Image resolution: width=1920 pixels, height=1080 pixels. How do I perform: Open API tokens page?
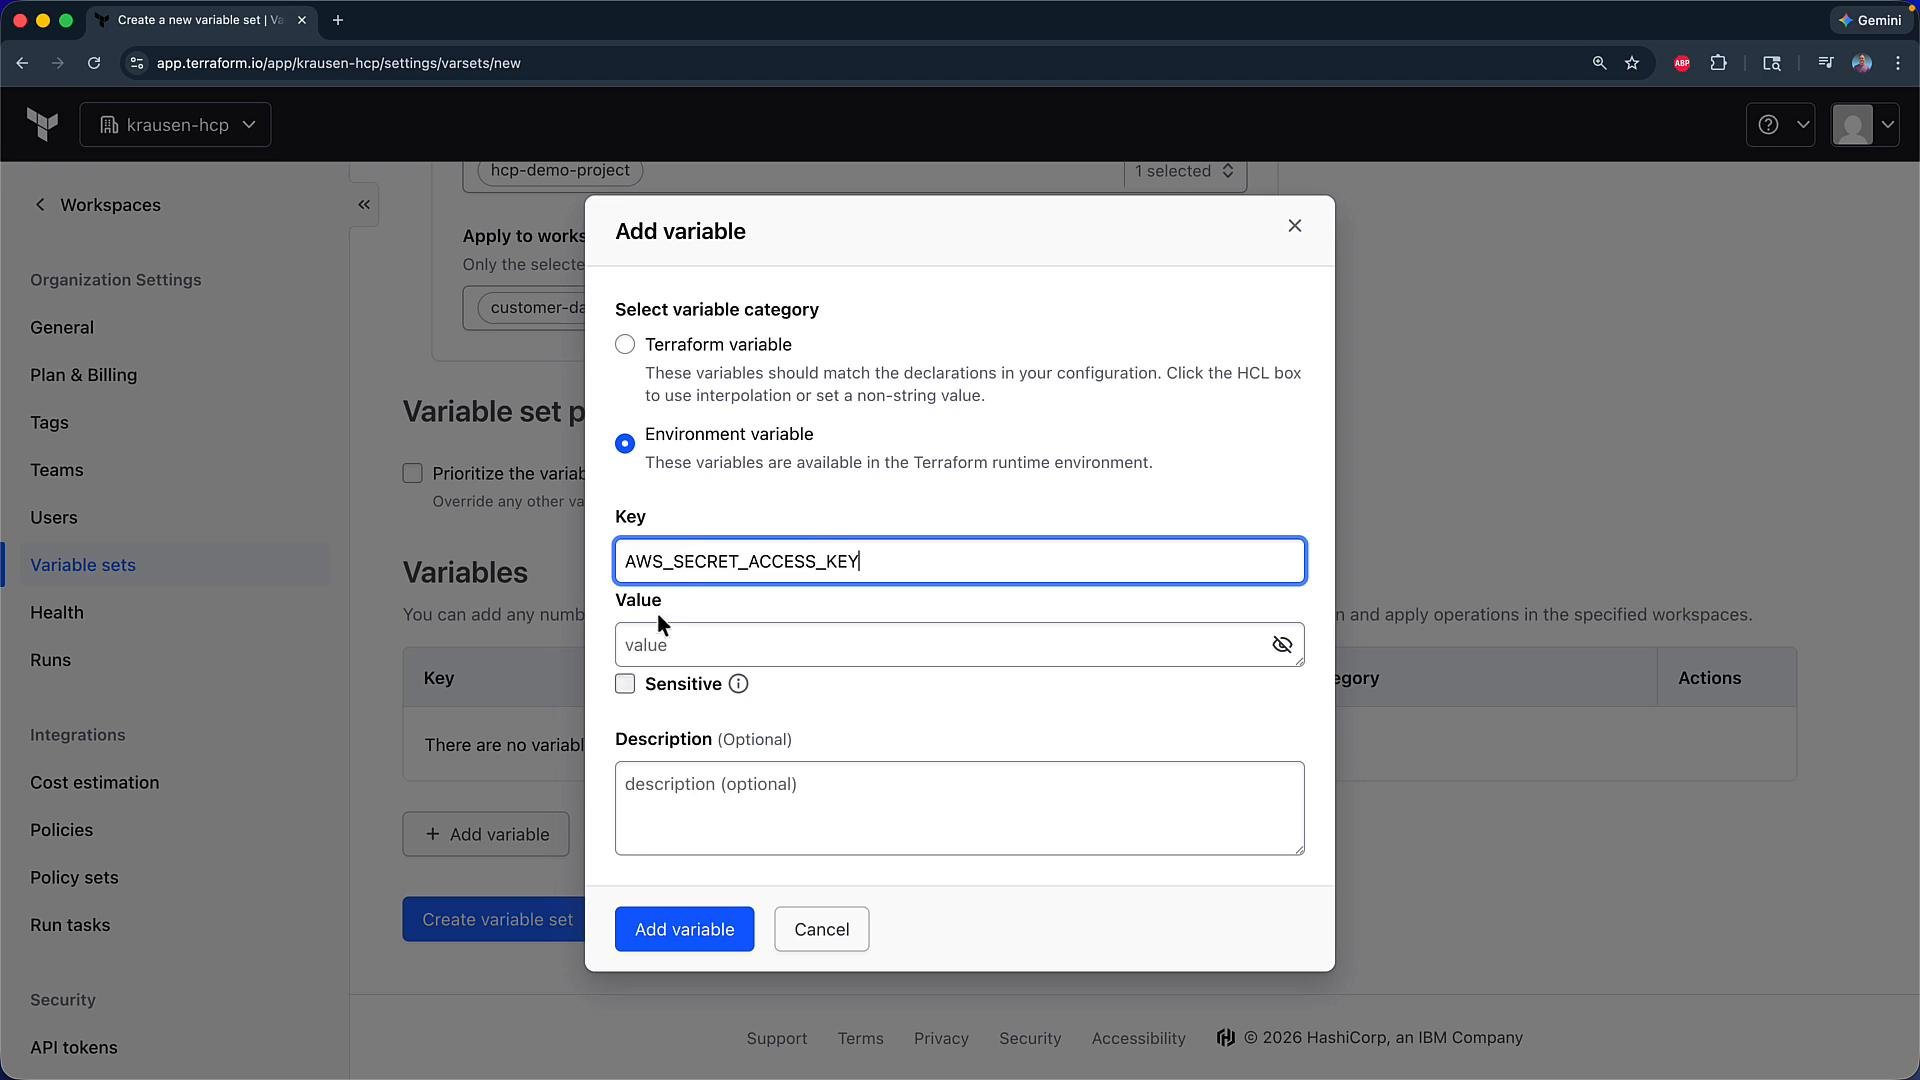pos(74,1048)
